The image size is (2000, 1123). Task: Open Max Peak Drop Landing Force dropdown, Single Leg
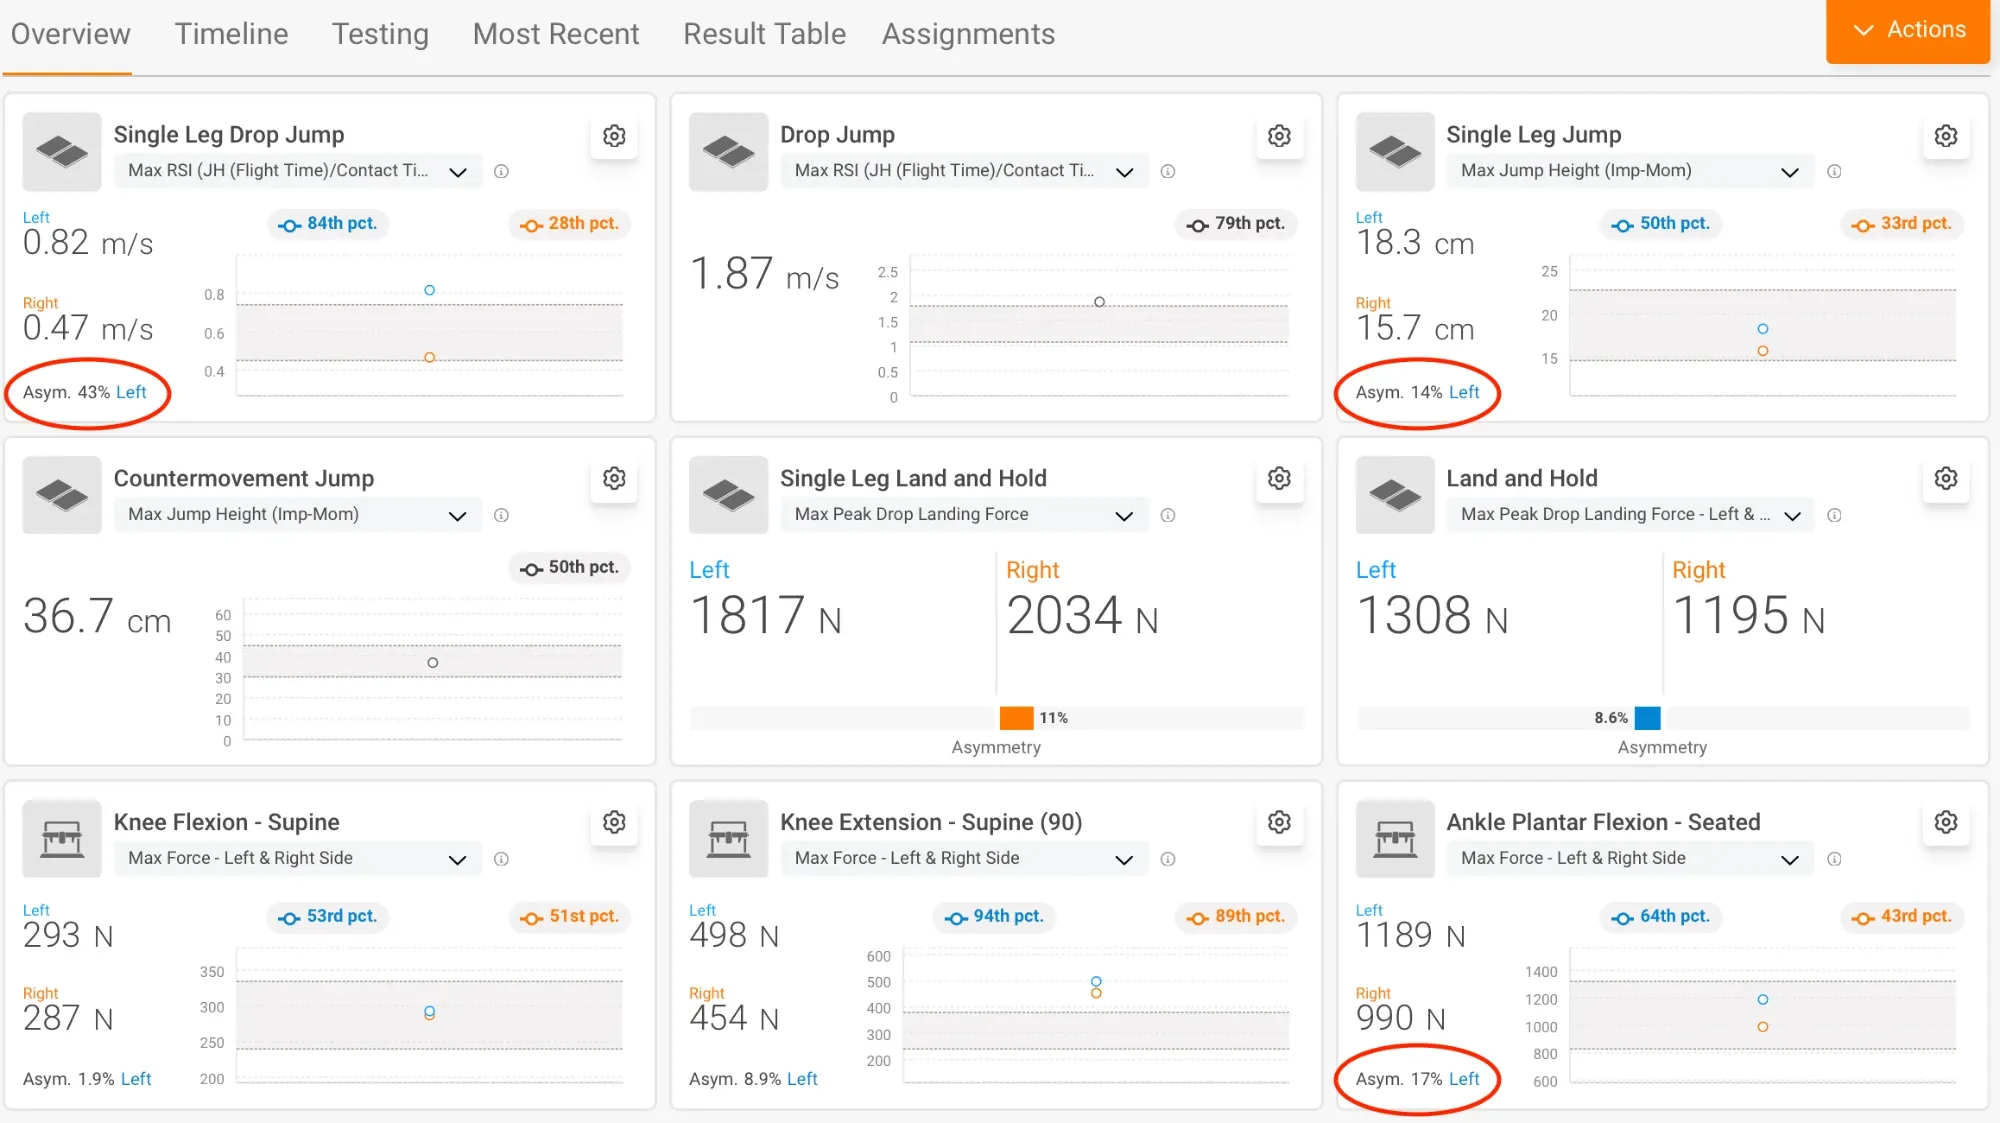964,515
